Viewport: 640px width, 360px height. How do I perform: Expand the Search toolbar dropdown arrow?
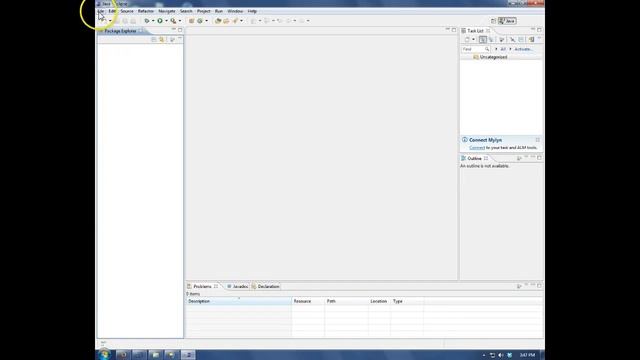tap(242, 21)
